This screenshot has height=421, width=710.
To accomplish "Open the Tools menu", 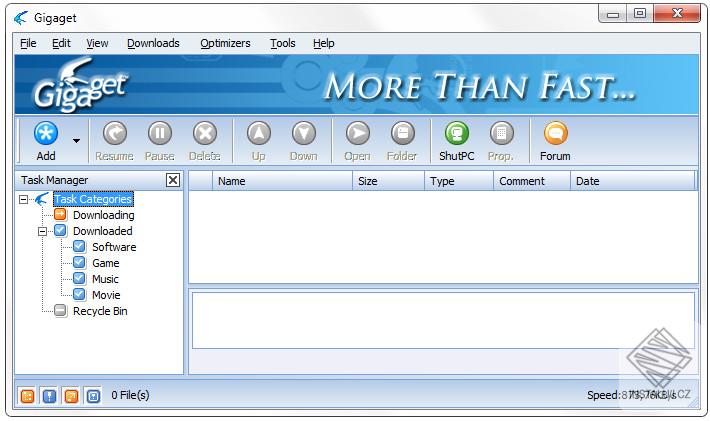I will [283, 43].
